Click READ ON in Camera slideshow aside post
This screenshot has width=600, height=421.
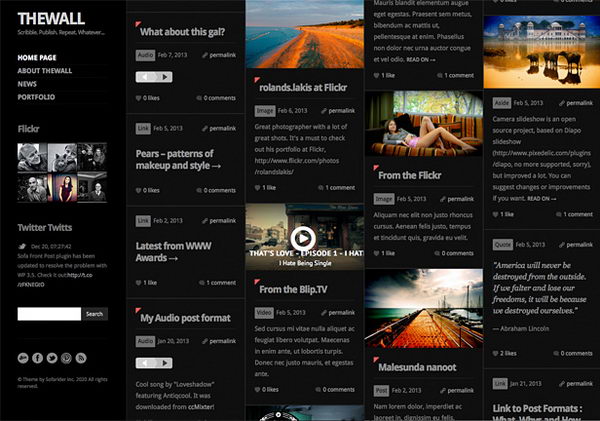click(541, 199)
